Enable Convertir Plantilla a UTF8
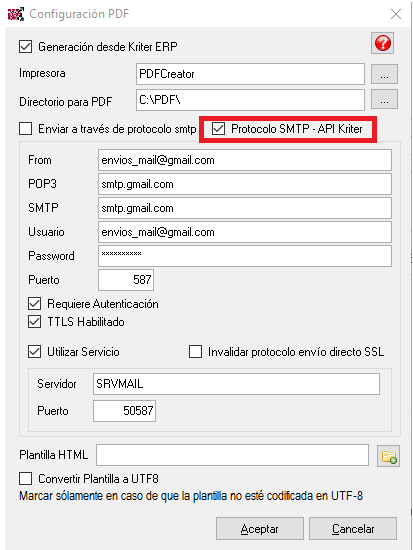The width and height of the screenshot is (413, 550). point(26,478)
